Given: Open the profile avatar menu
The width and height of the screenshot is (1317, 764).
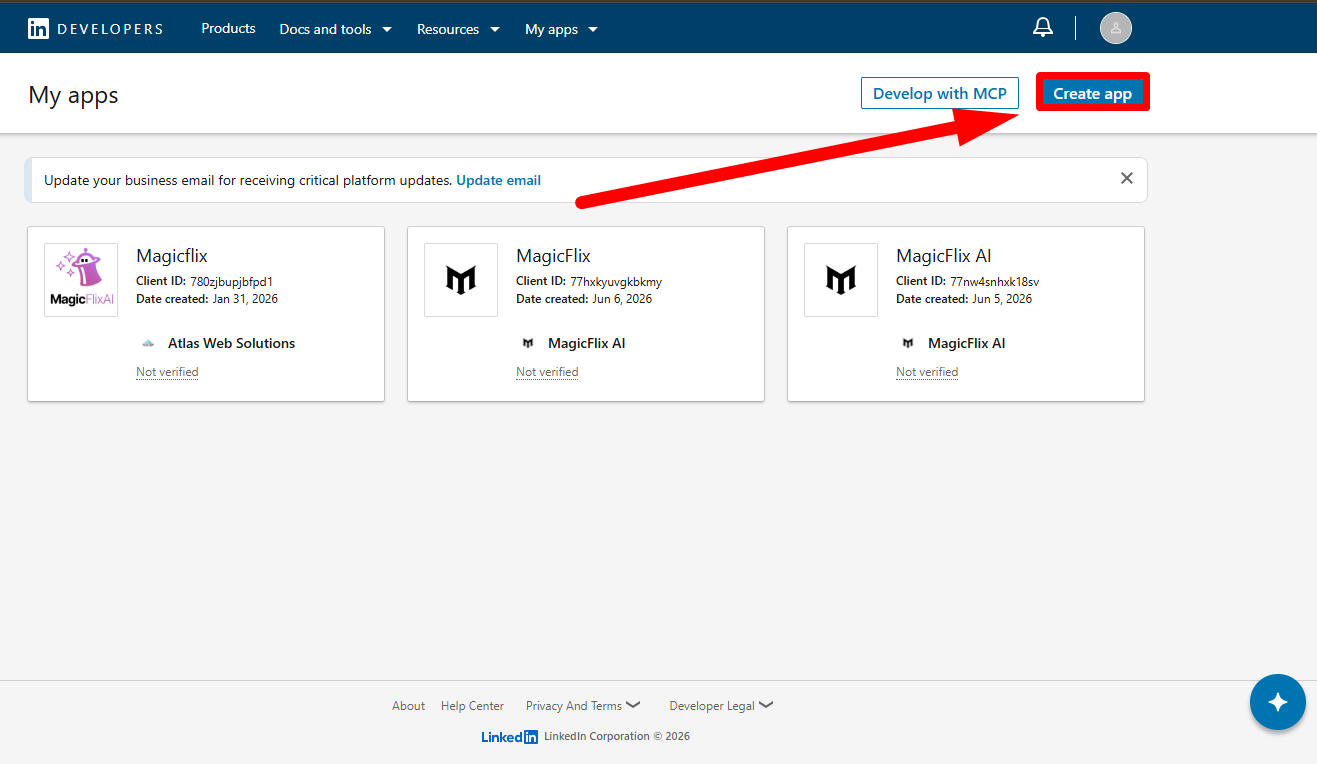Looking at the screenshot, I should (1116, 28).
